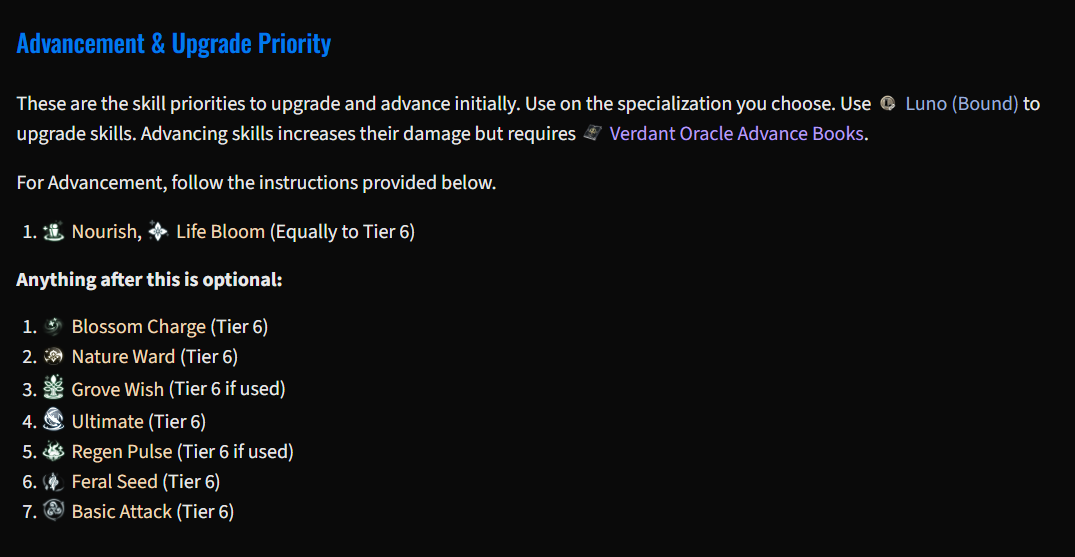Open the Nourish skill link

click(103, 233)
